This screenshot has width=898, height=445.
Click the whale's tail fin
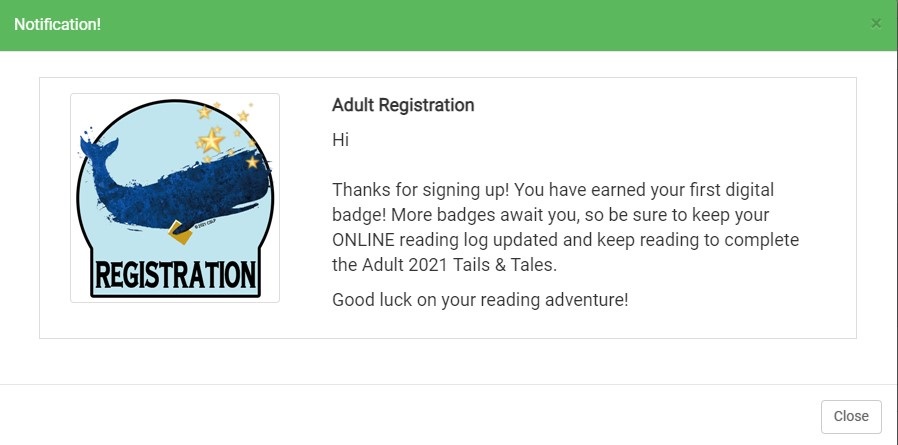click(97, 149)
